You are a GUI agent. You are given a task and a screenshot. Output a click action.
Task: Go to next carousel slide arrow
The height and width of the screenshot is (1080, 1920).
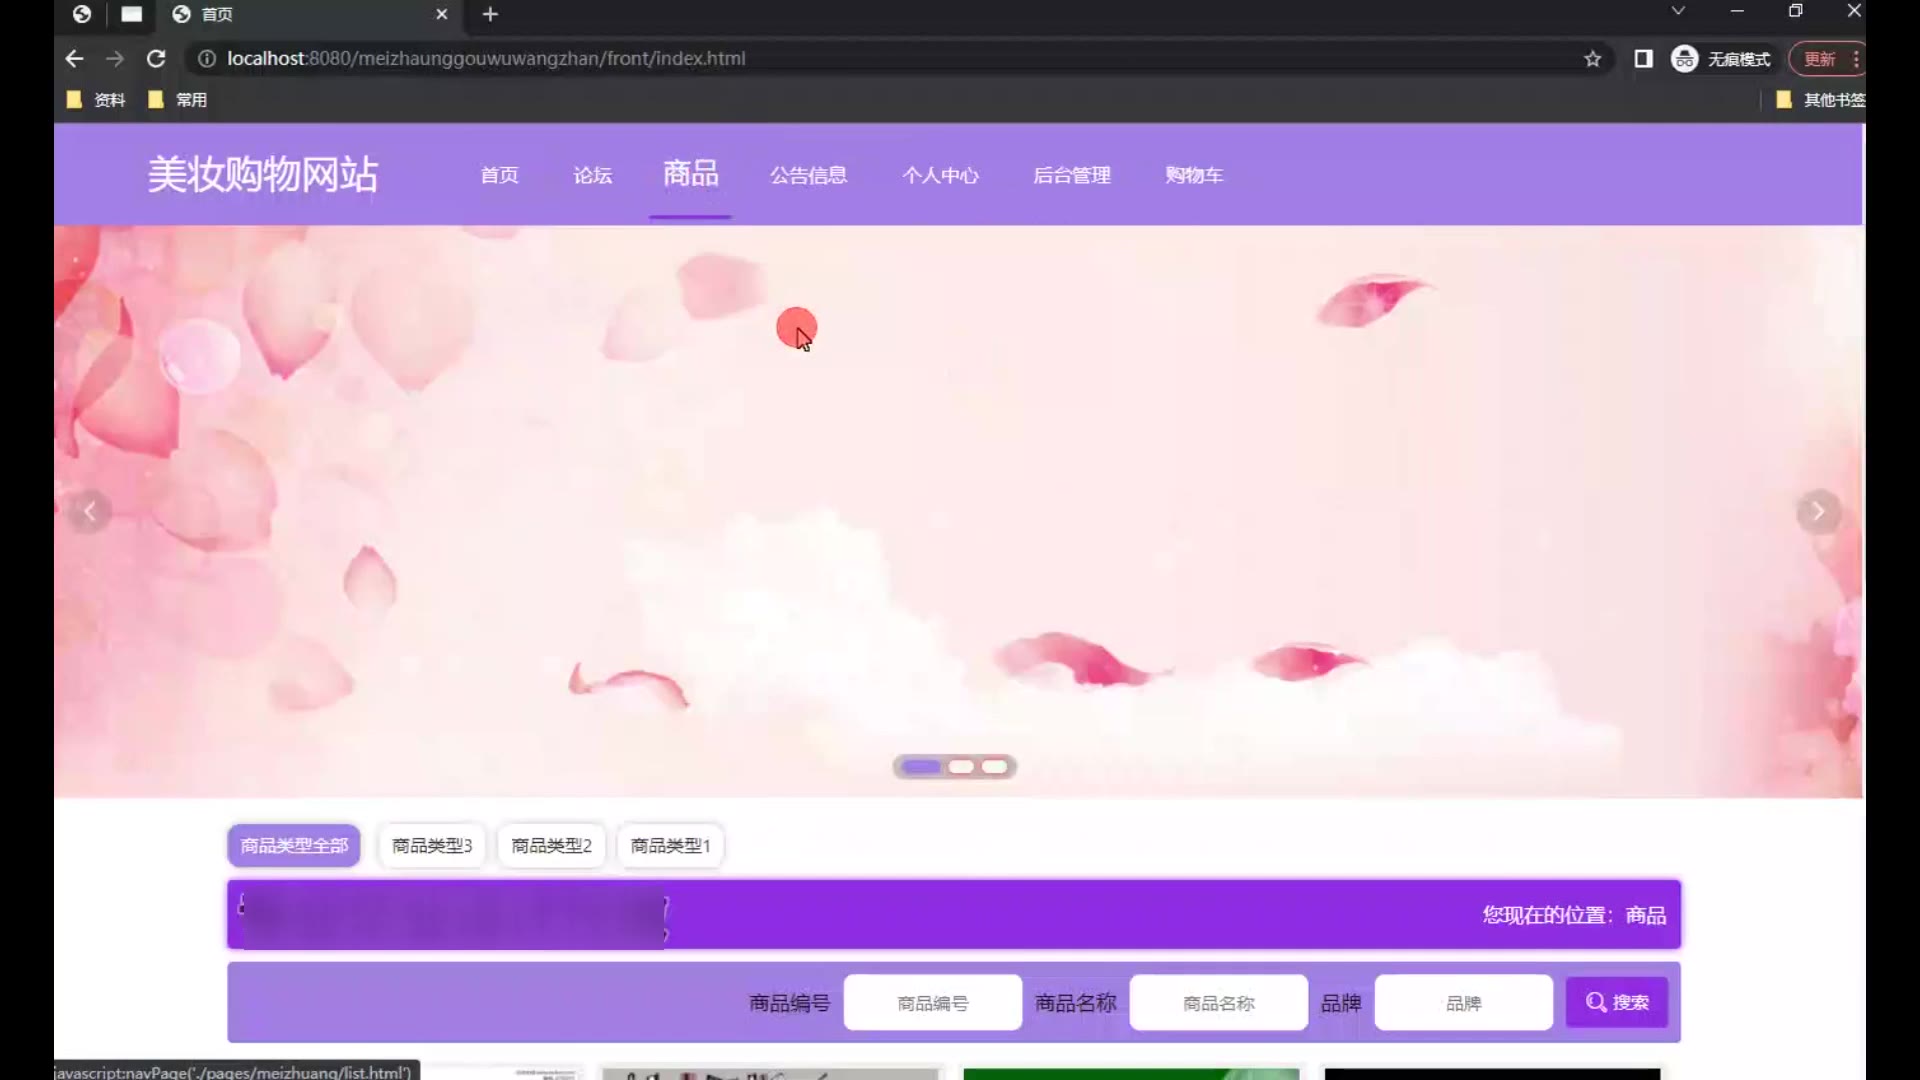click(1818, 512)
